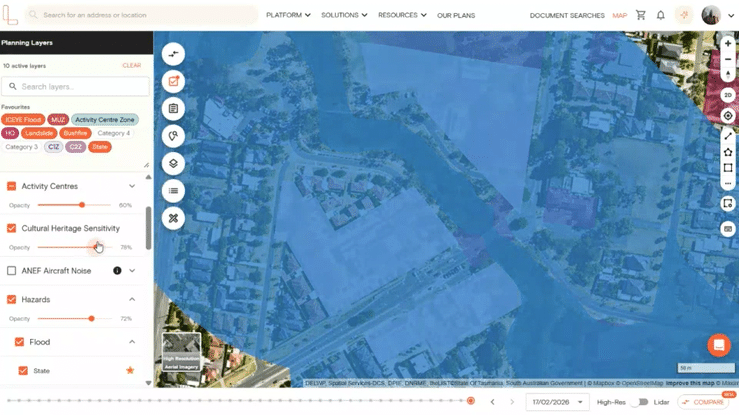Uncheck the State flood layer checkbox
The height and width of the screenshot is (415, 739).
[x=23, y=371]
